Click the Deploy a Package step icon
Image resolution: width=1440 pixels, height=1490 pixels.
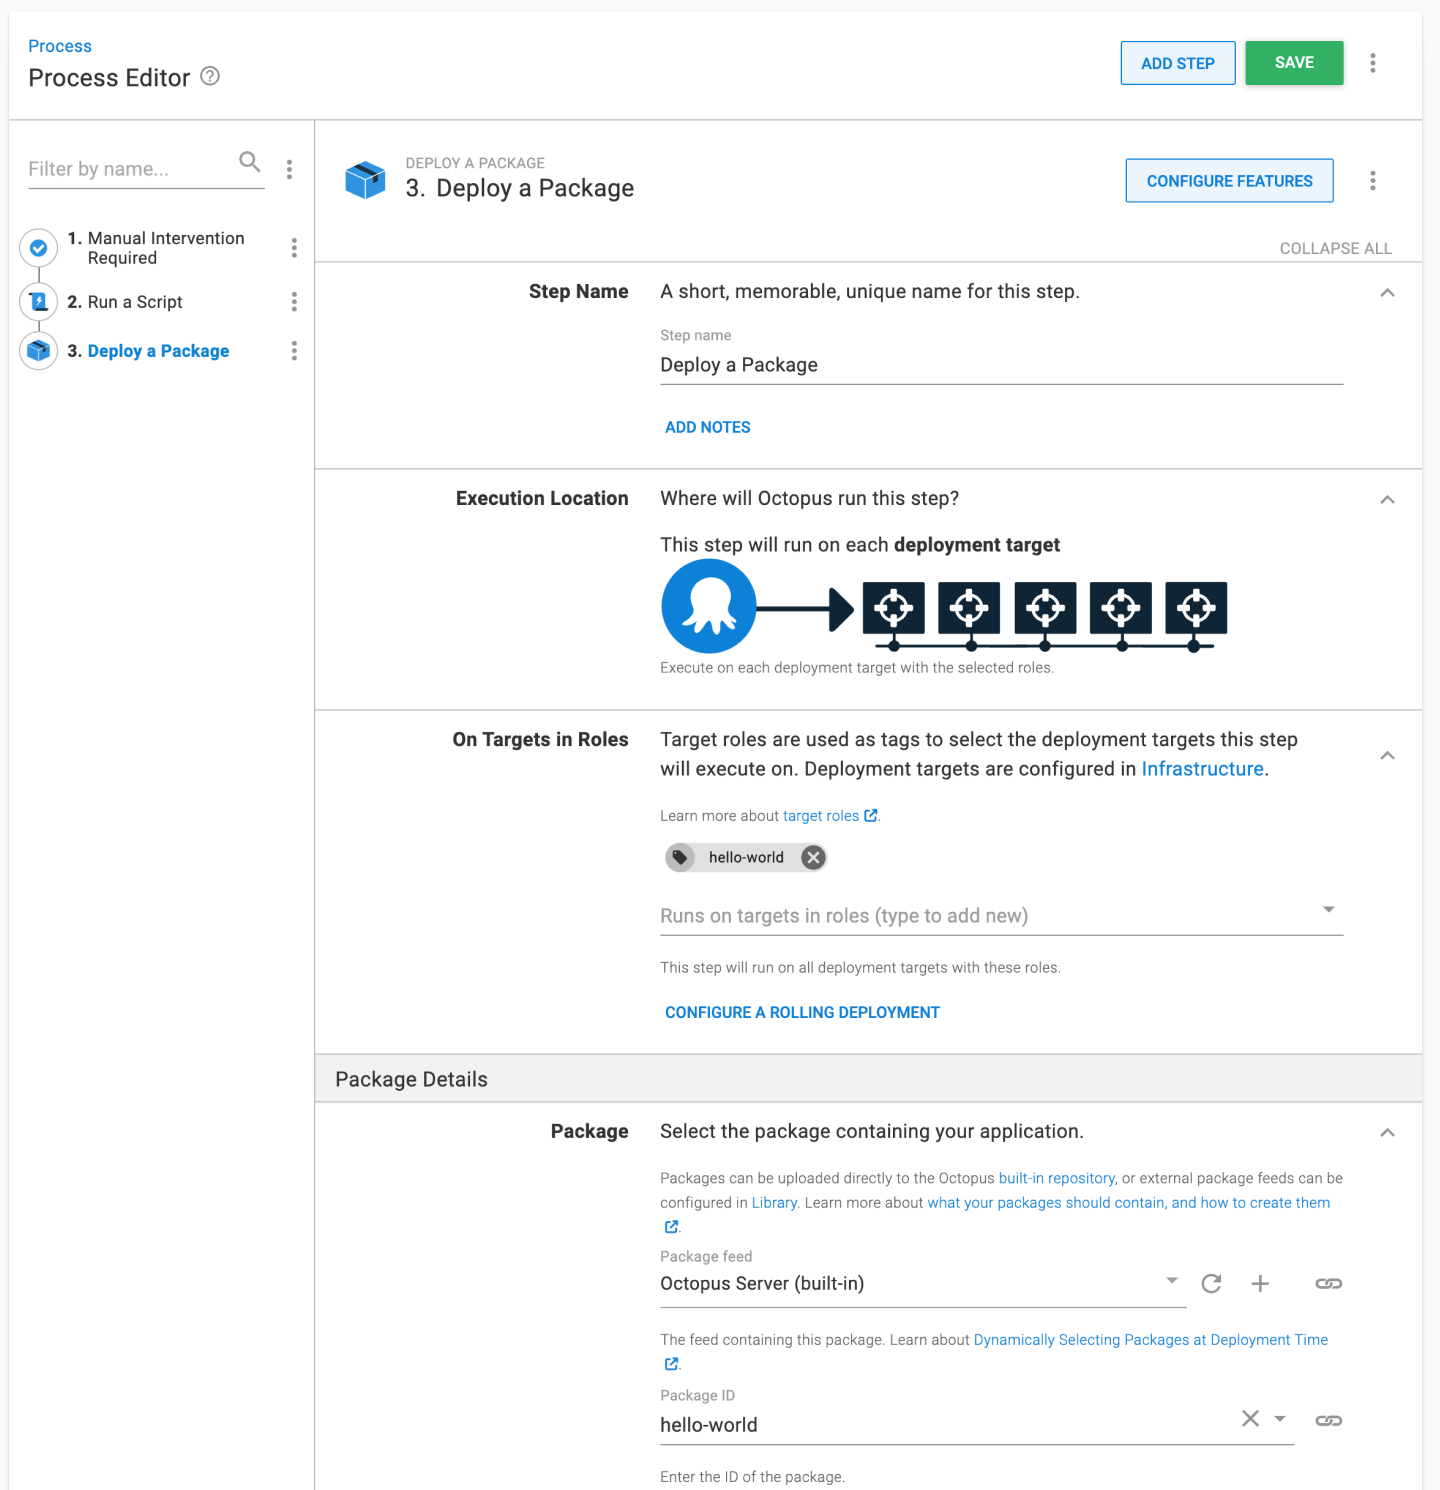click(37, 351)
